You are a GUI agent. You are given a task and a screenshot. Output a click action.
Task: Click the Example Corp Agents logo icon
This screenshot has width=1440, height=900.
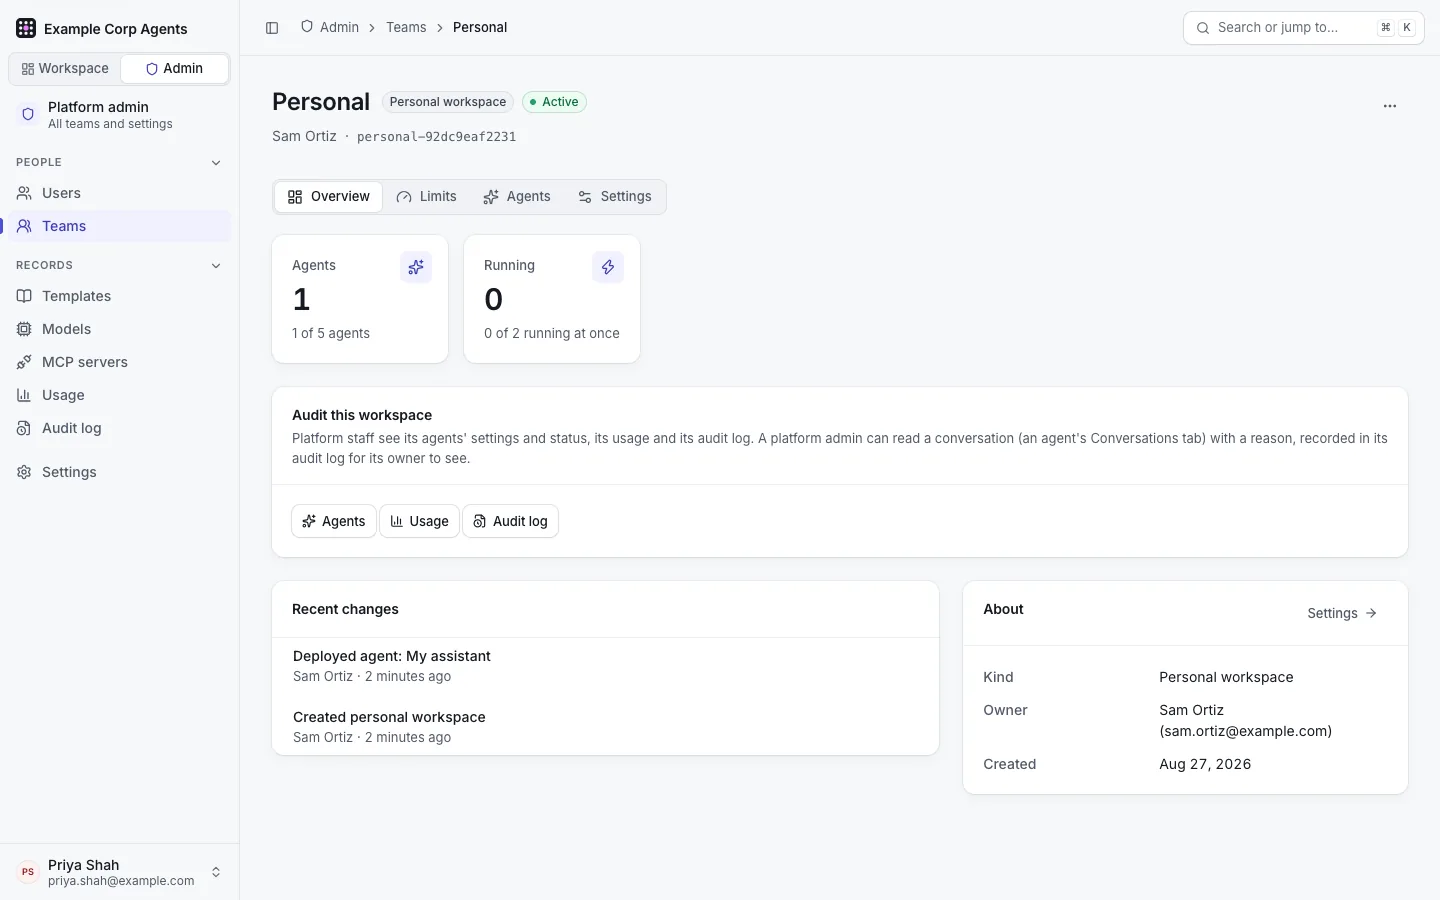(26, 28)
